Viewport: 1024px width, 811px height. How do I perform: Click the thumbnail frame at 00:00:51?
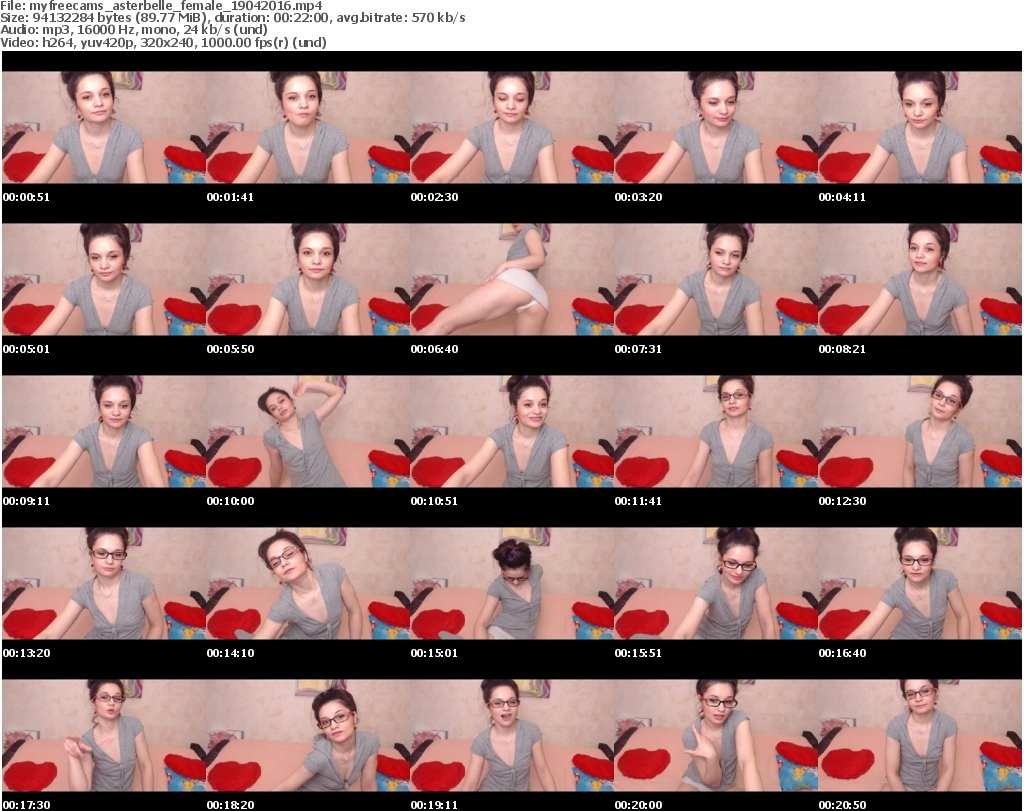click(x=104, y=127)
